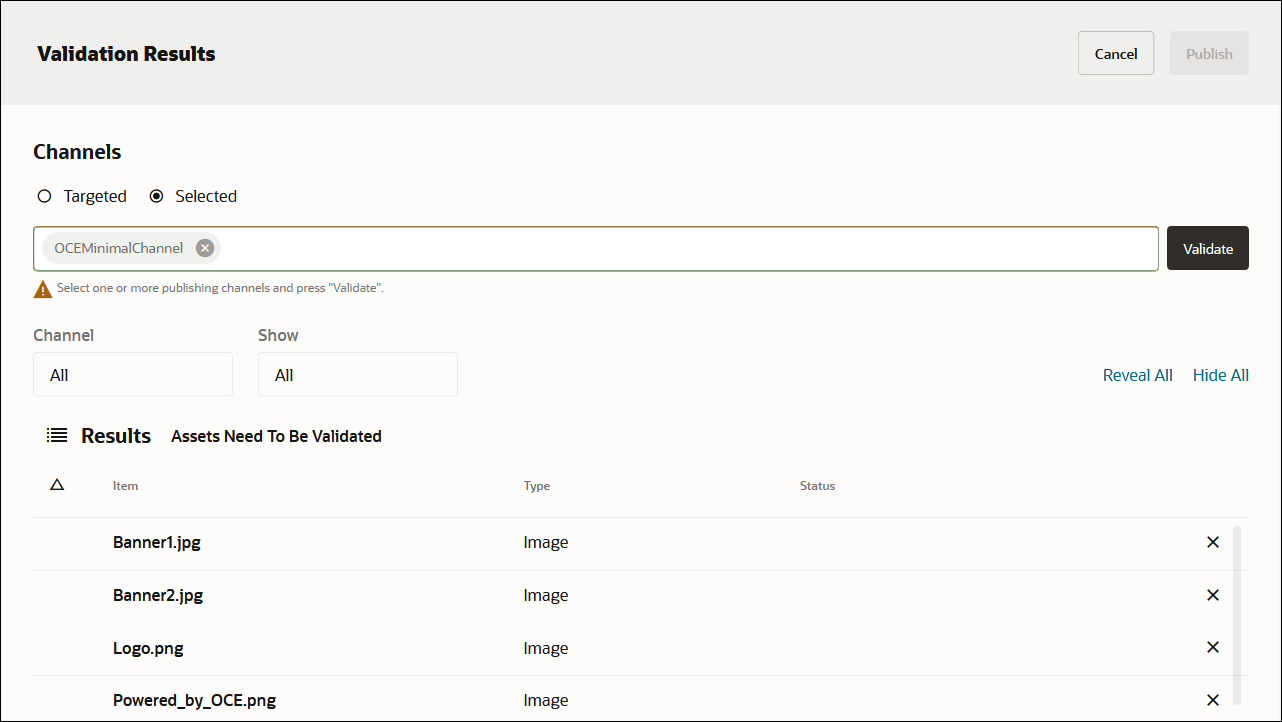Click inside the channel selection field

(600, 247)
